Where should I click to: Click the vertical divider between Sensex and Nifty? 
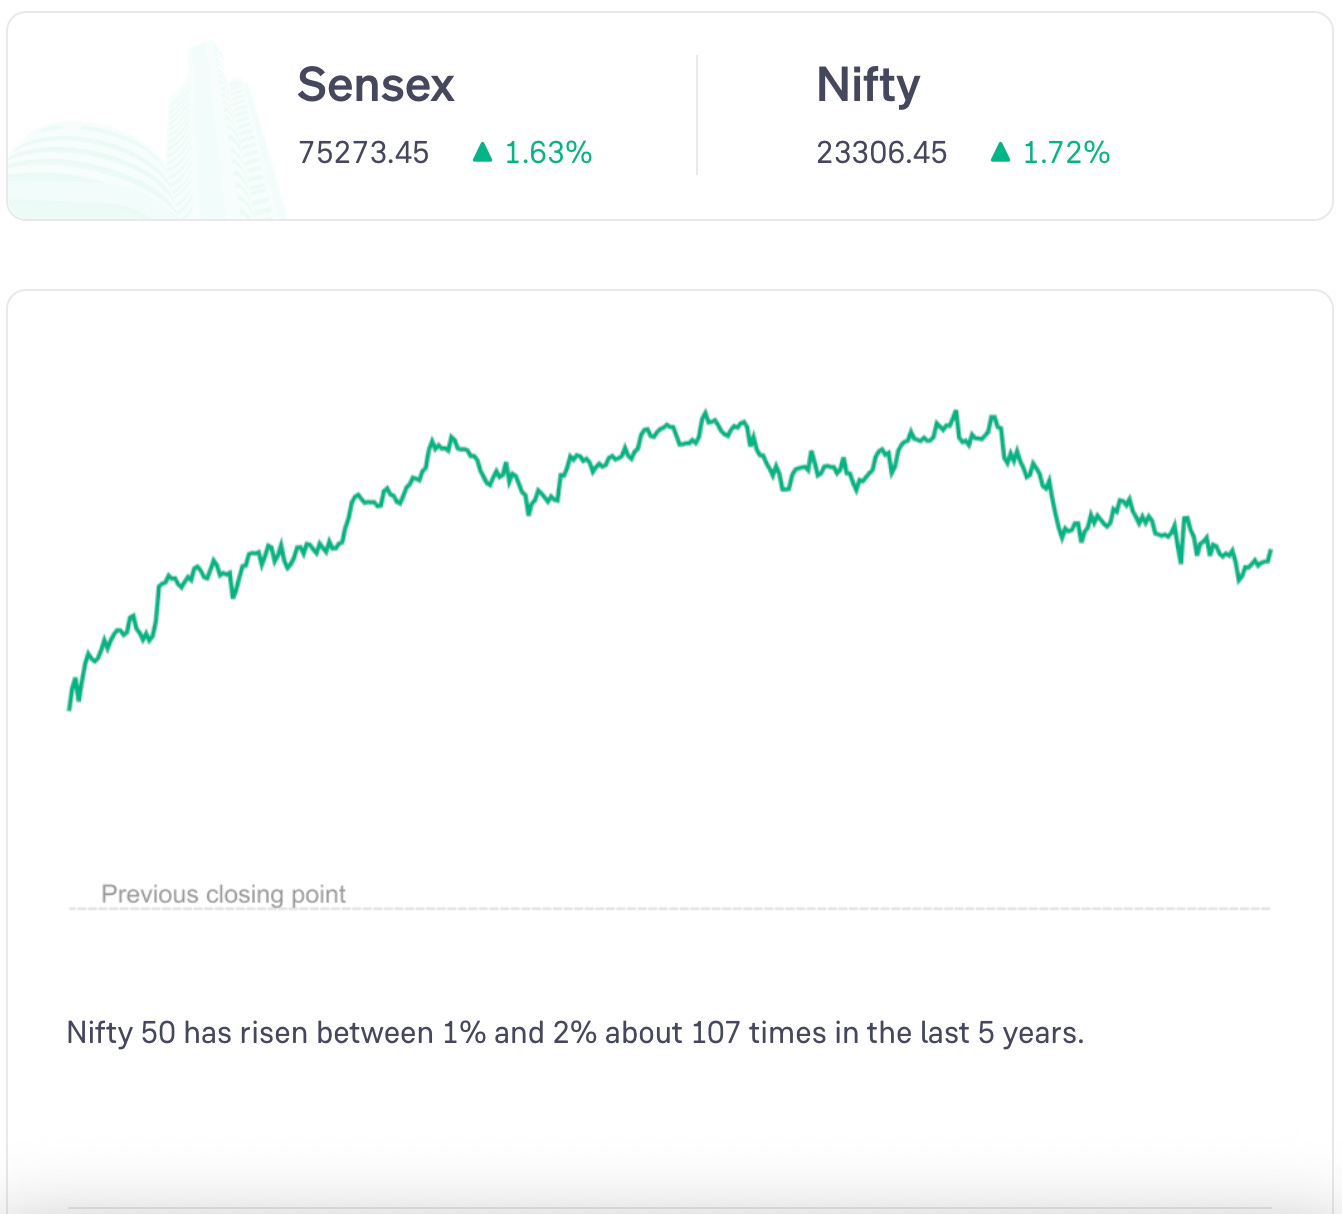697,115
